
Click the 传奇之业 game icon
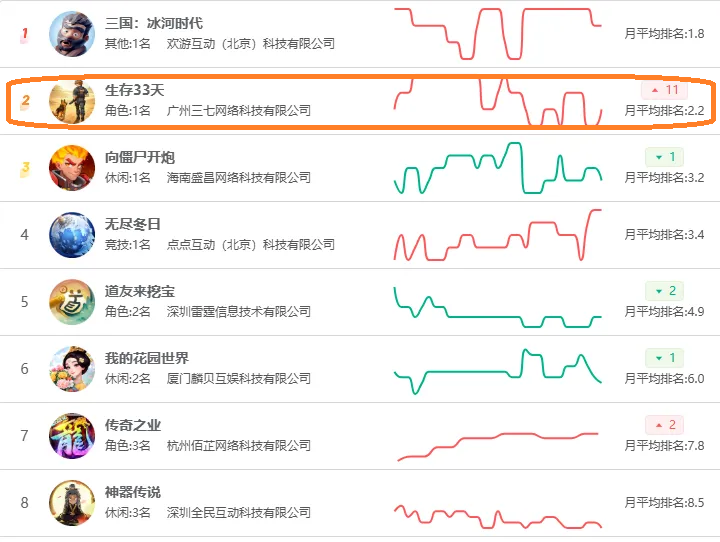click(x=72, y=436)
